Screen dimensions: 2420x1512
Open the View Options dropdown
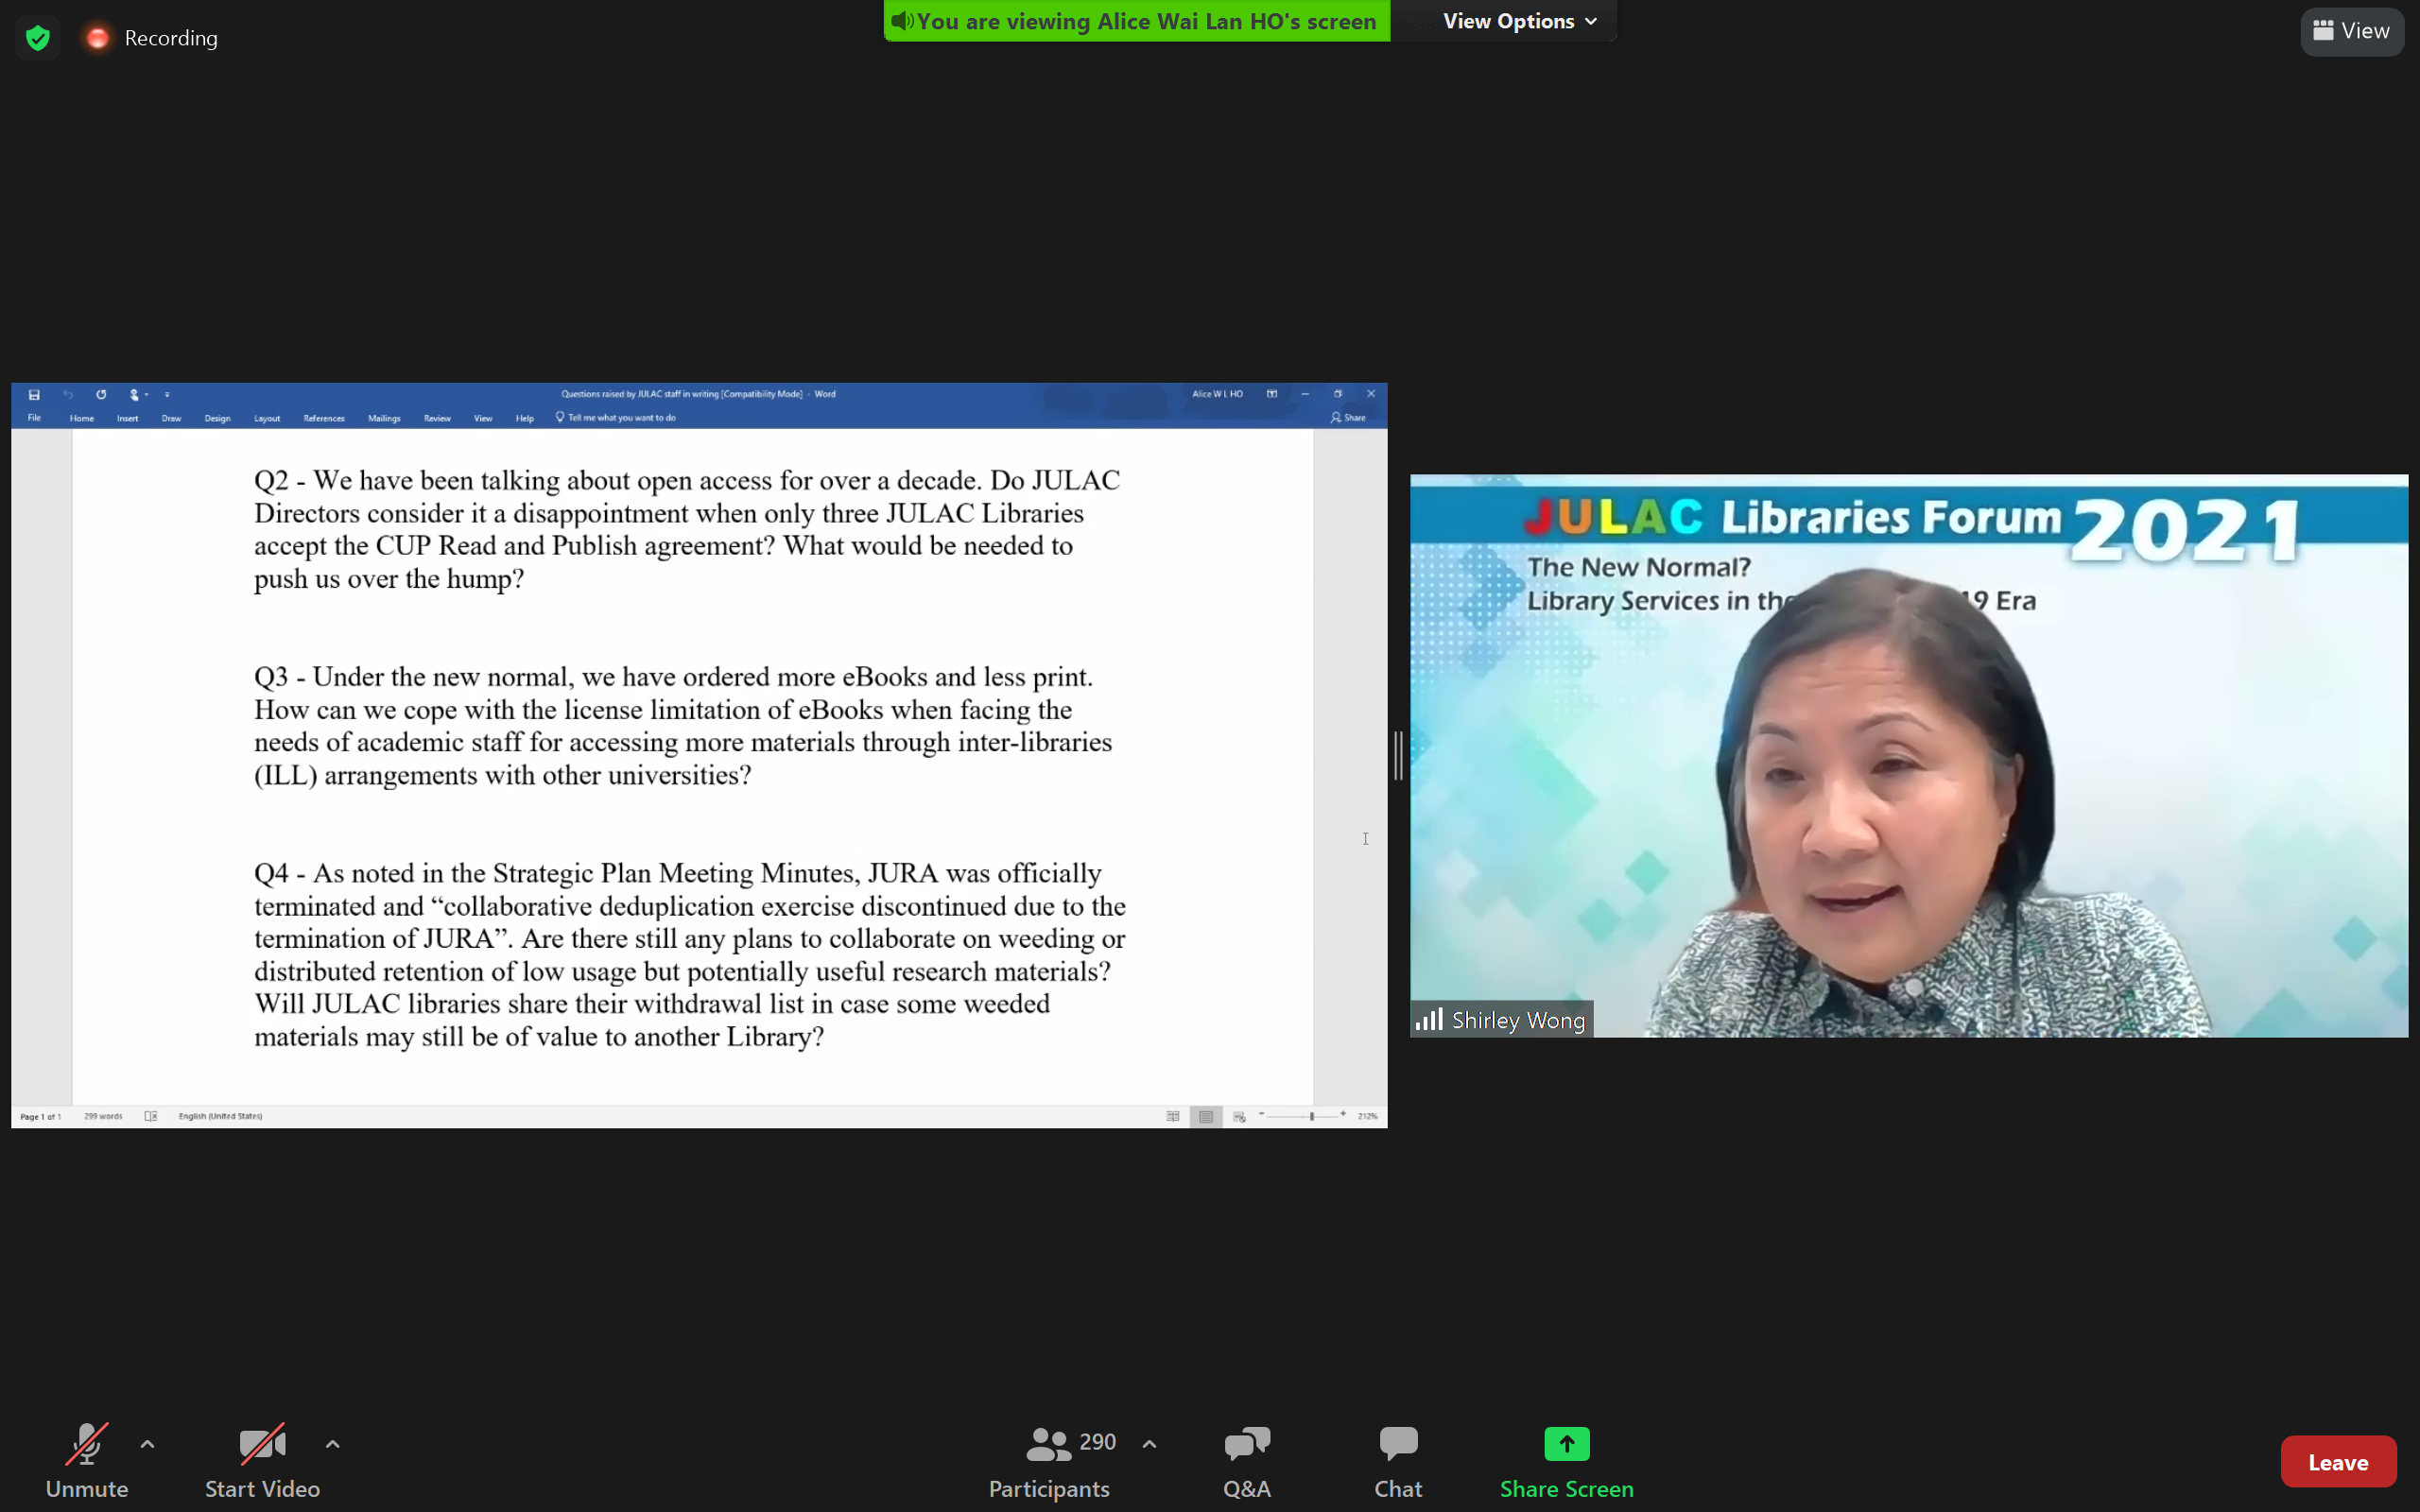point(1518,21)
